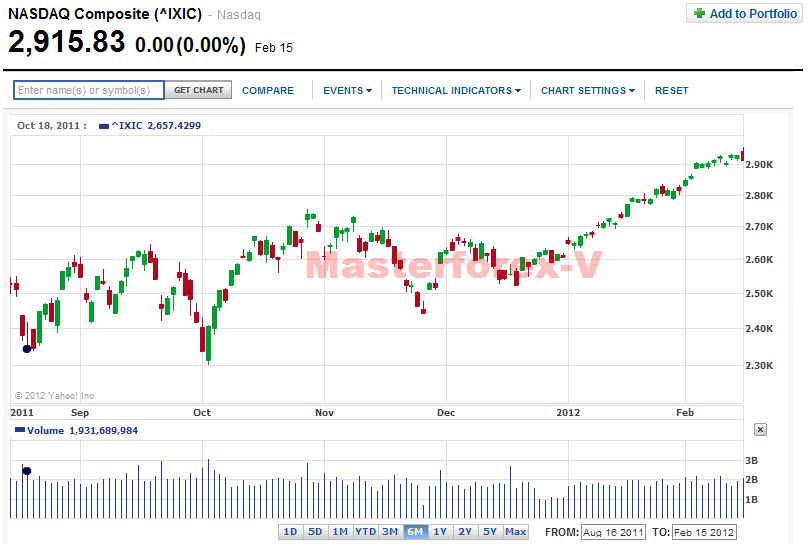Switch to the YTD range tab

point(365,532)
